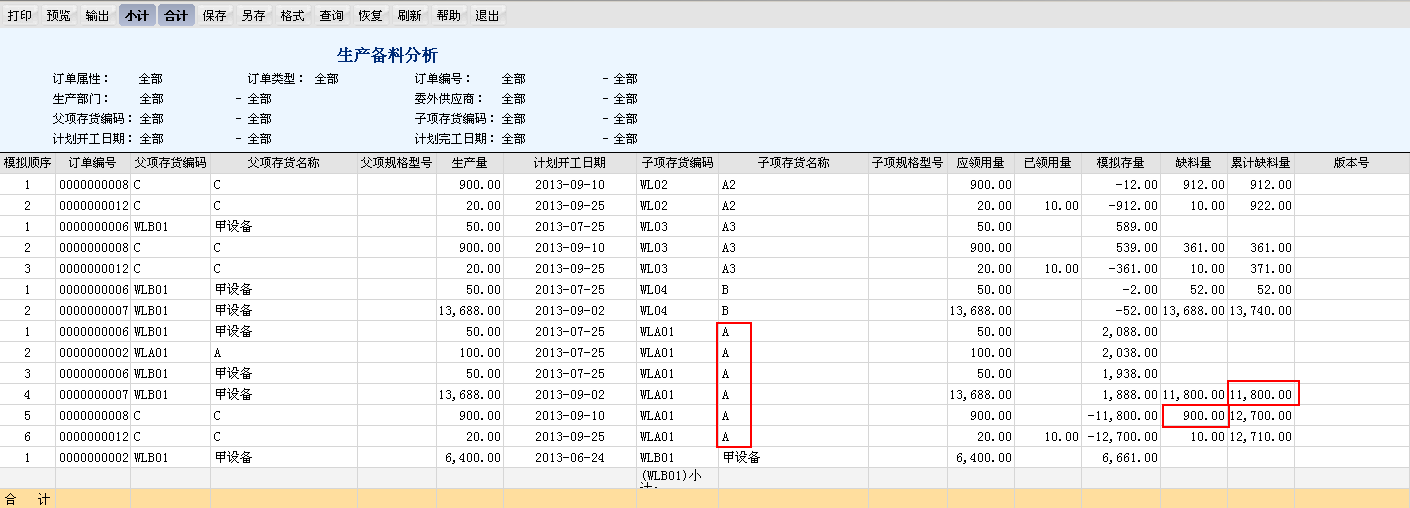Click 累计缺料量 cell 12,700.00

(1260, 415)
